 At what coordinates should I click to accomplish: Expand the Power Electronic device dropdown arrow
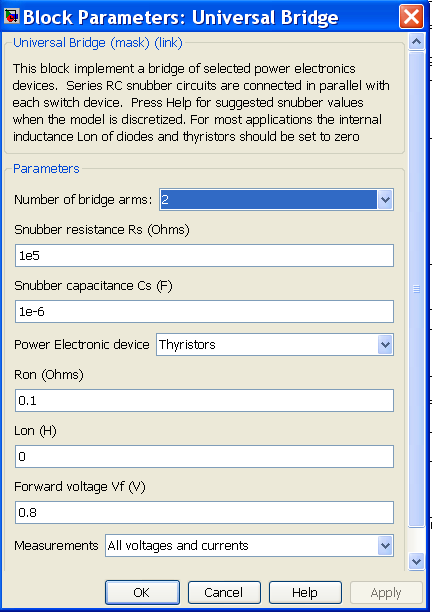click(x=385, y=345)
